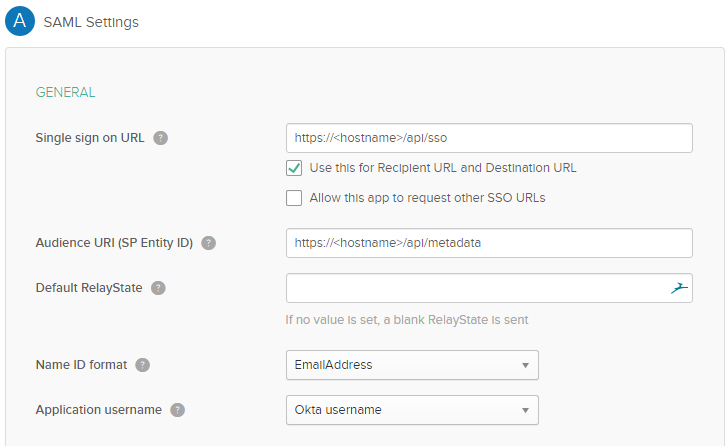
Task: Uncheck Use this for Recipient URL checkbox
Action: 294,168
